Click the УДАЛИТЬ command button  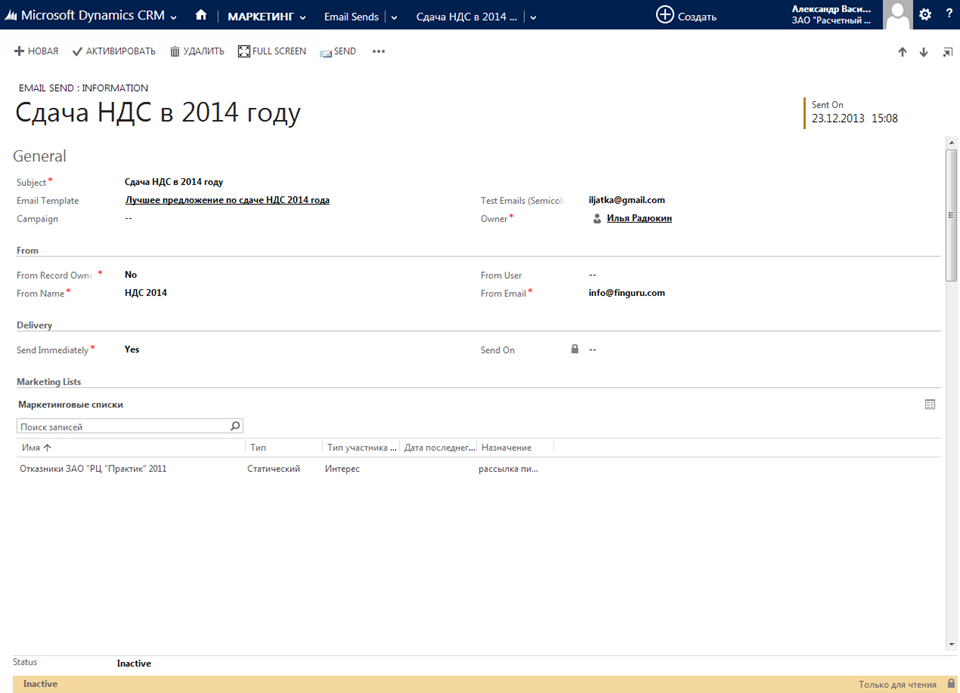(197, 52)
